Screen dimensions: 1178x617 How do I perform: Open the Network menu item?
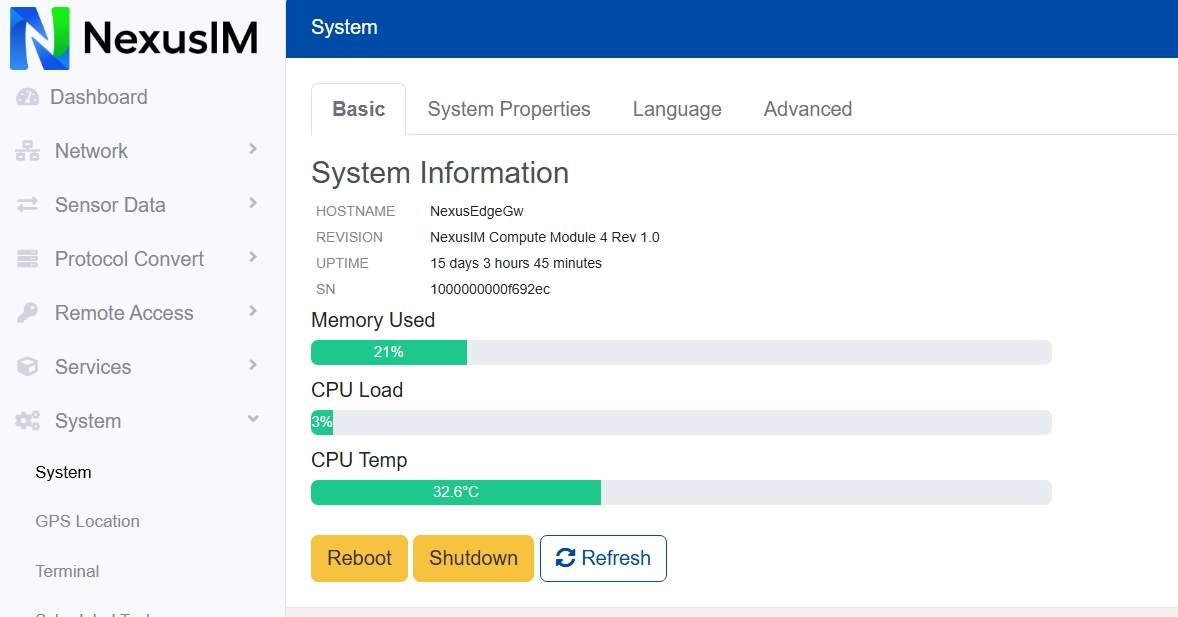click(x=91, y=151)
